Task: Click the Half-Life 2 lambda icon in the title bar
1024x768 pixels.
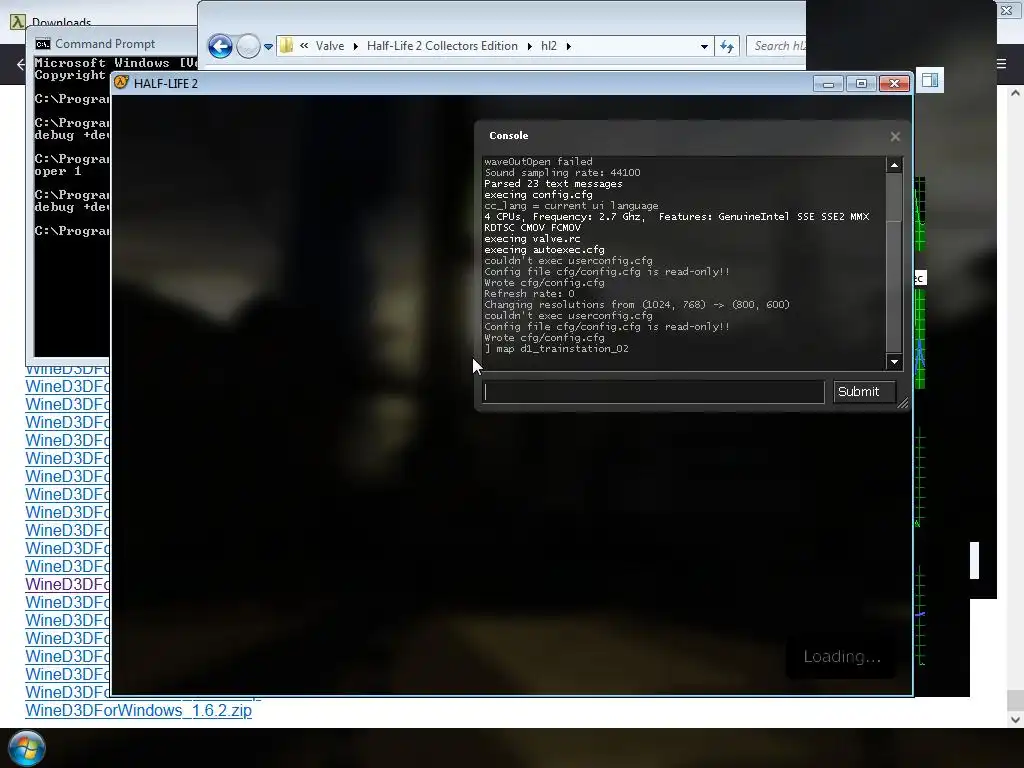Action: point(121,83)
